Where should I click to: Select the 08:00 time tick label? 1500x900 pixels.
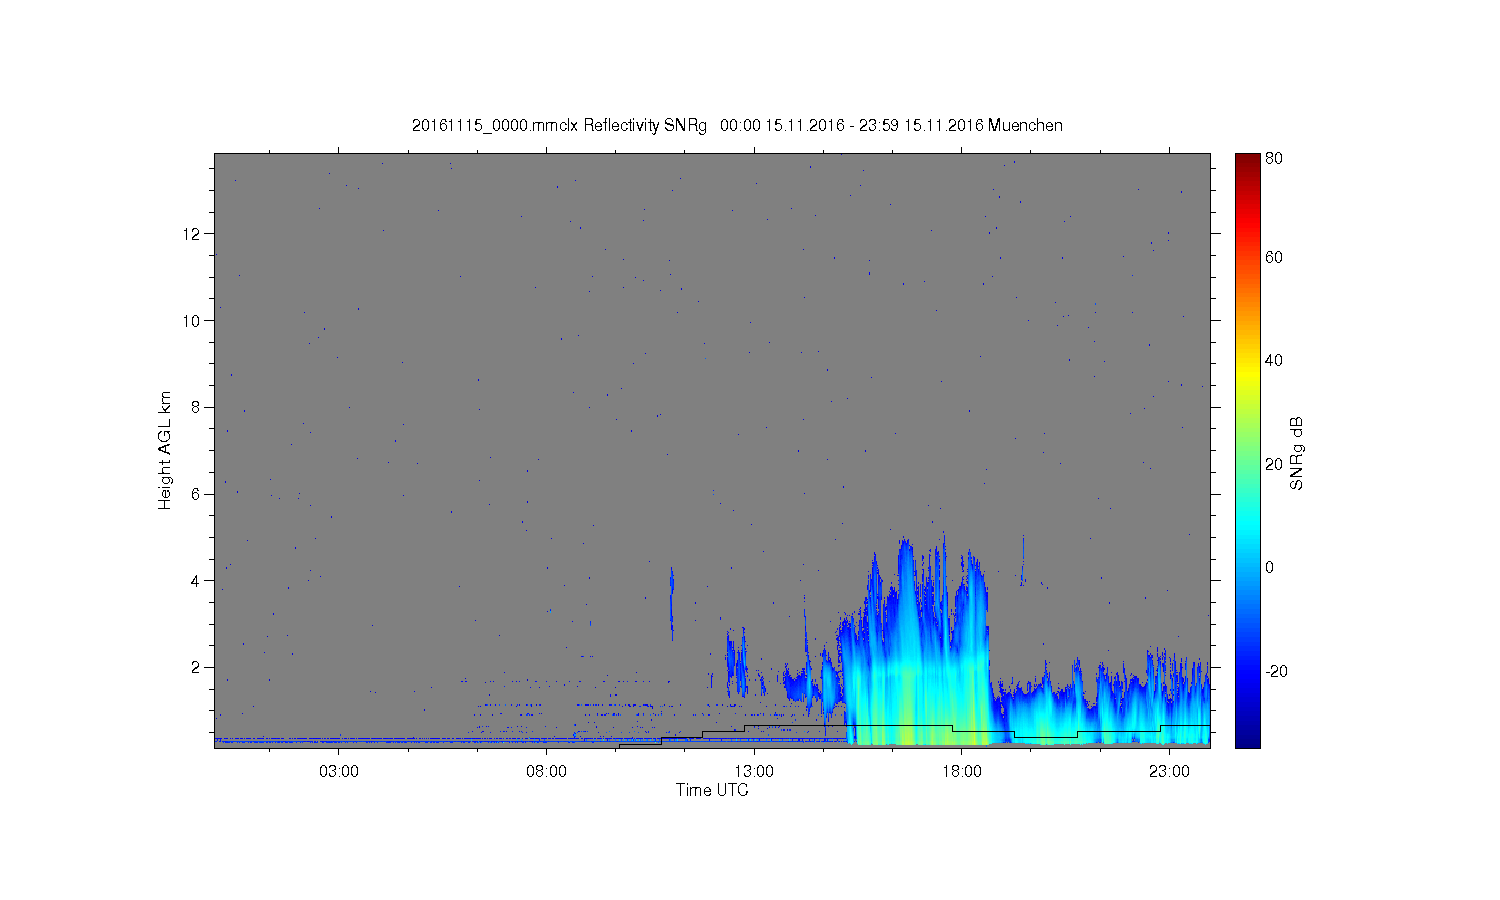547,772
